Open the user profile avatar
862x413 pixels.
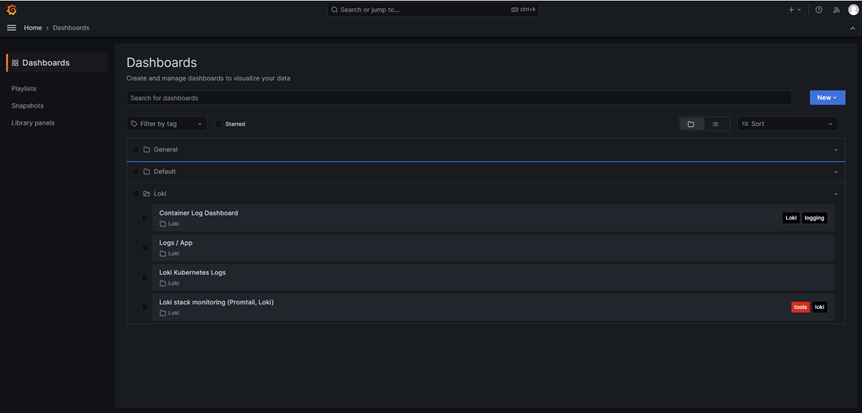click(x=853, y=9)
